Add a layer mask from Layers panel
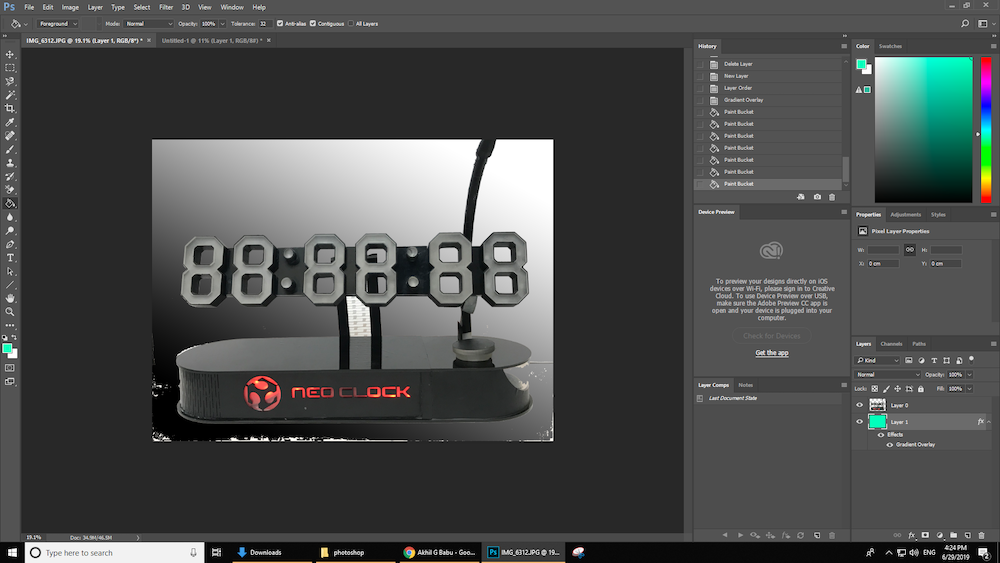 click(x=925, y=536)
